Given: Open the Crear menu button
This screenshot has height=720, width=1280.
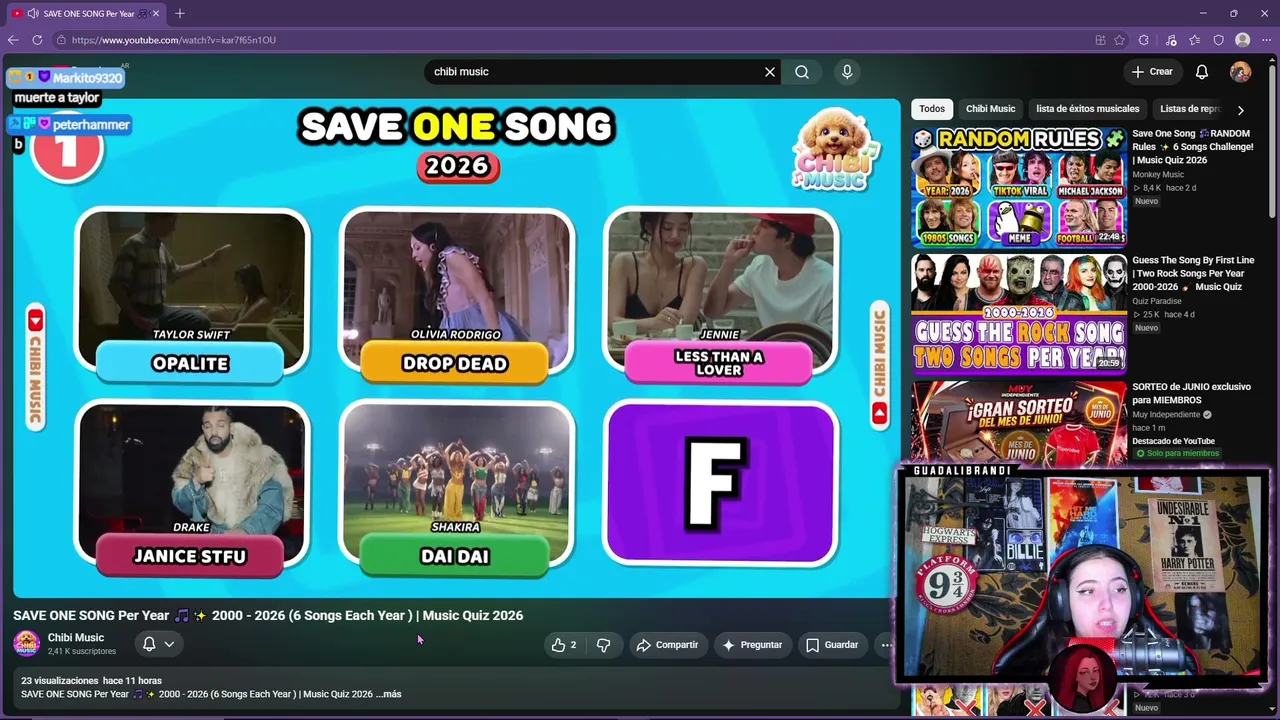Looking at the screenshot, I should click(1152, 72).
